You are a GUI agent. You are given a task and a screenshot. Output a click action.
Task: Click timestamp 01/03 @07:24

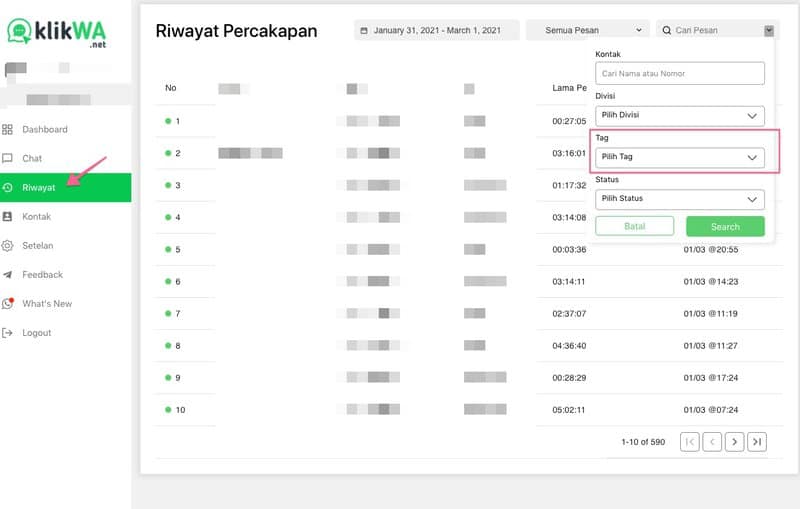coord(711,410)
